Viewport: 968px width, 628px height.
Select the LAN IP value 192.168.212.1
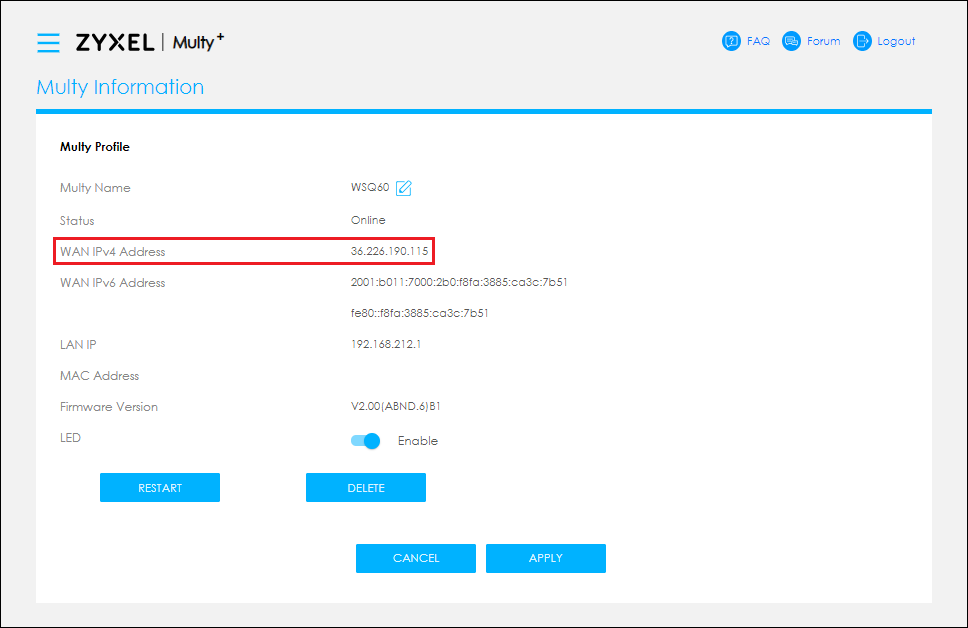(386, 344)
